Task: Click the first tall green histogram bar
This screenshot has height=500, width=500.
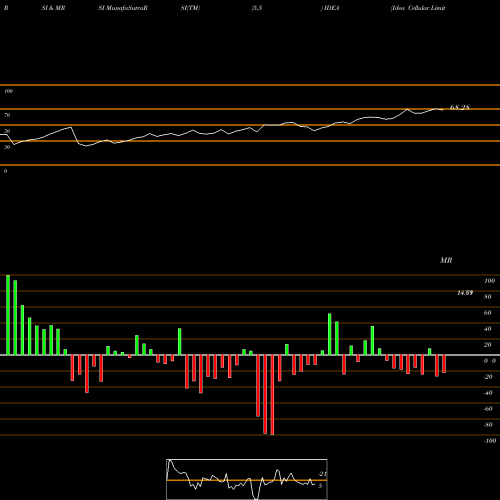Action: click(8, 315)
